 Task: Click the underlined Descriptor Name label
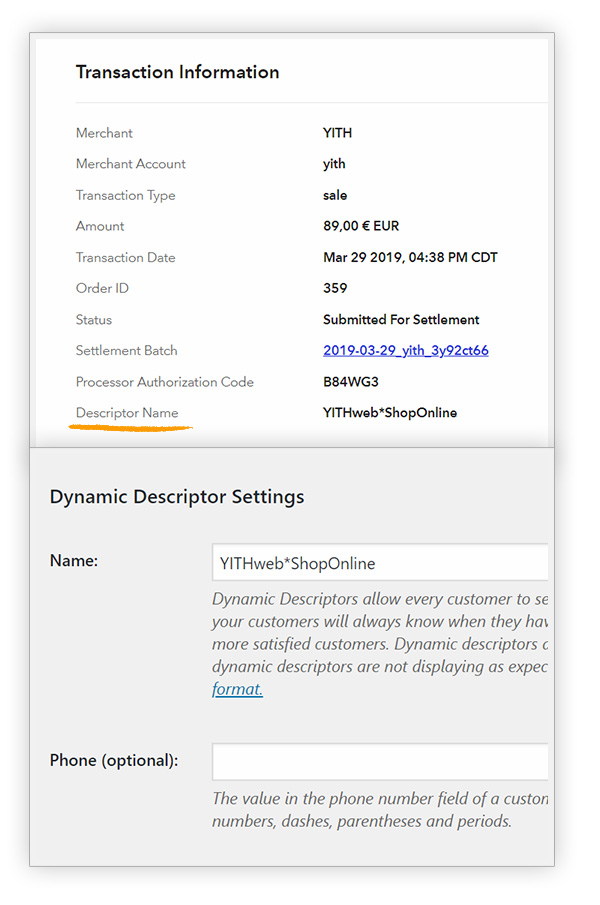(x=126, y=413)
